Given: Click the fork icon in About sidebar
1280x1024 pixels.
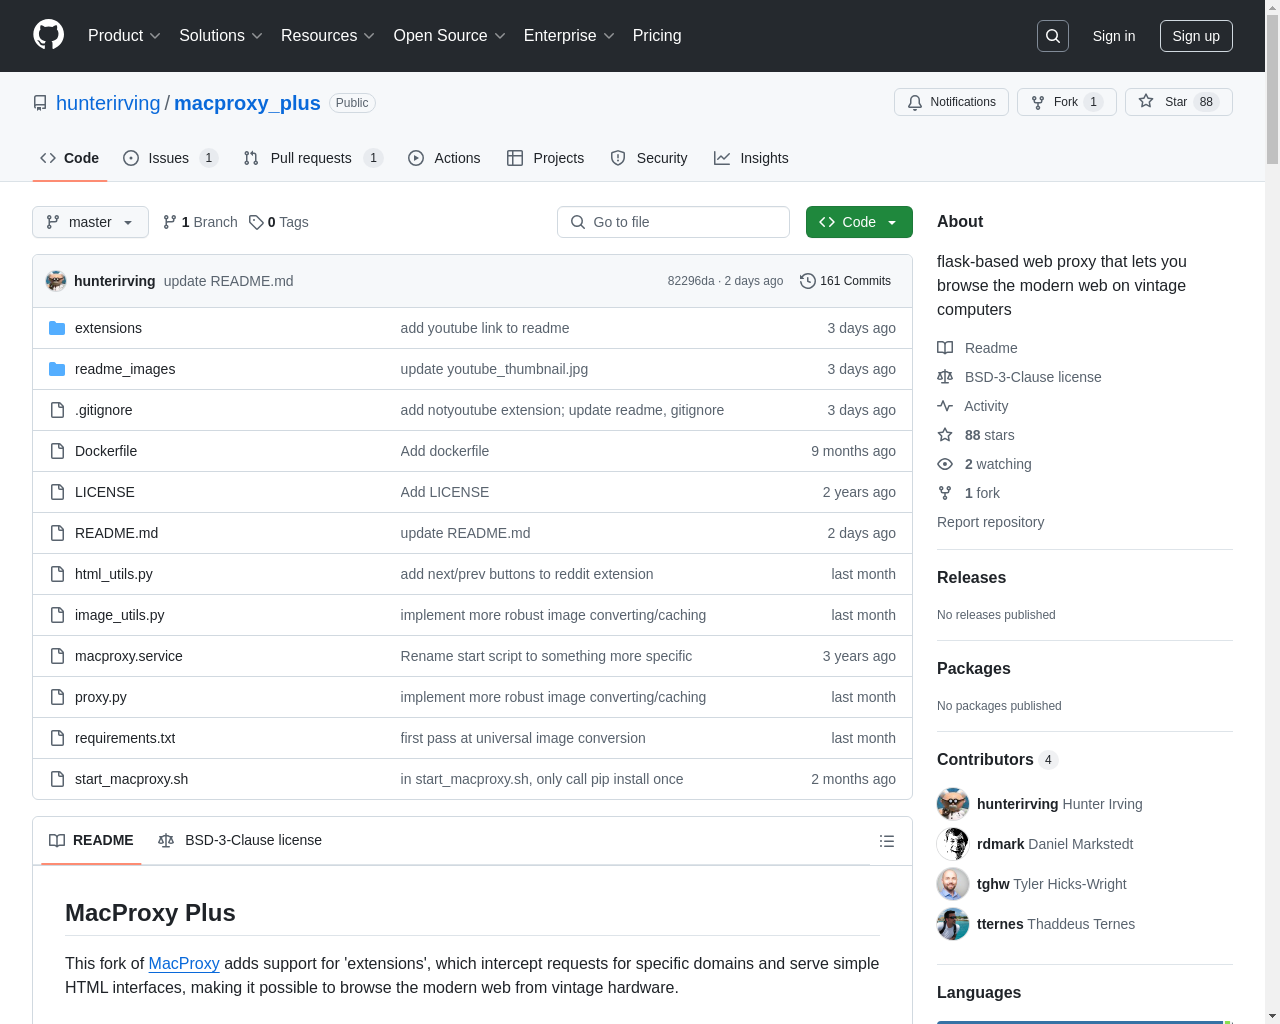Looking at the screenshot, I should click(x=945, y=493).
